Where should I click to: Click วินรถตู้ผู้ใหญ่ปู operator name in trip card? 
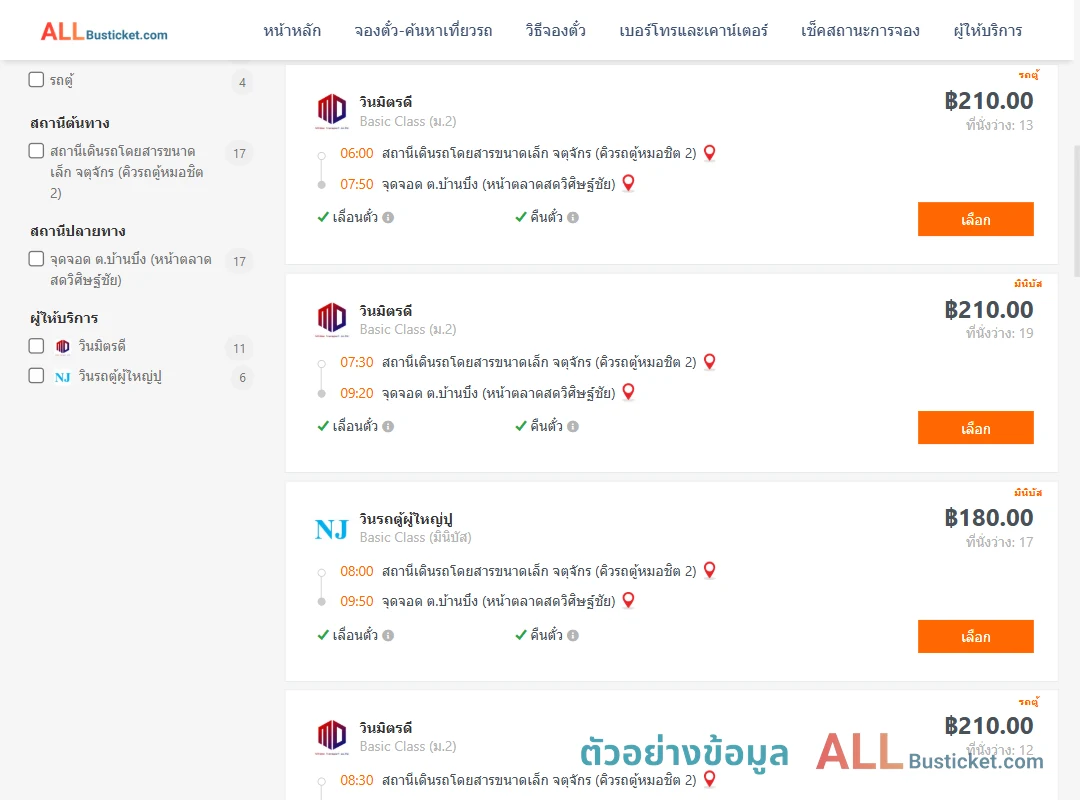[x=406, y=519]
